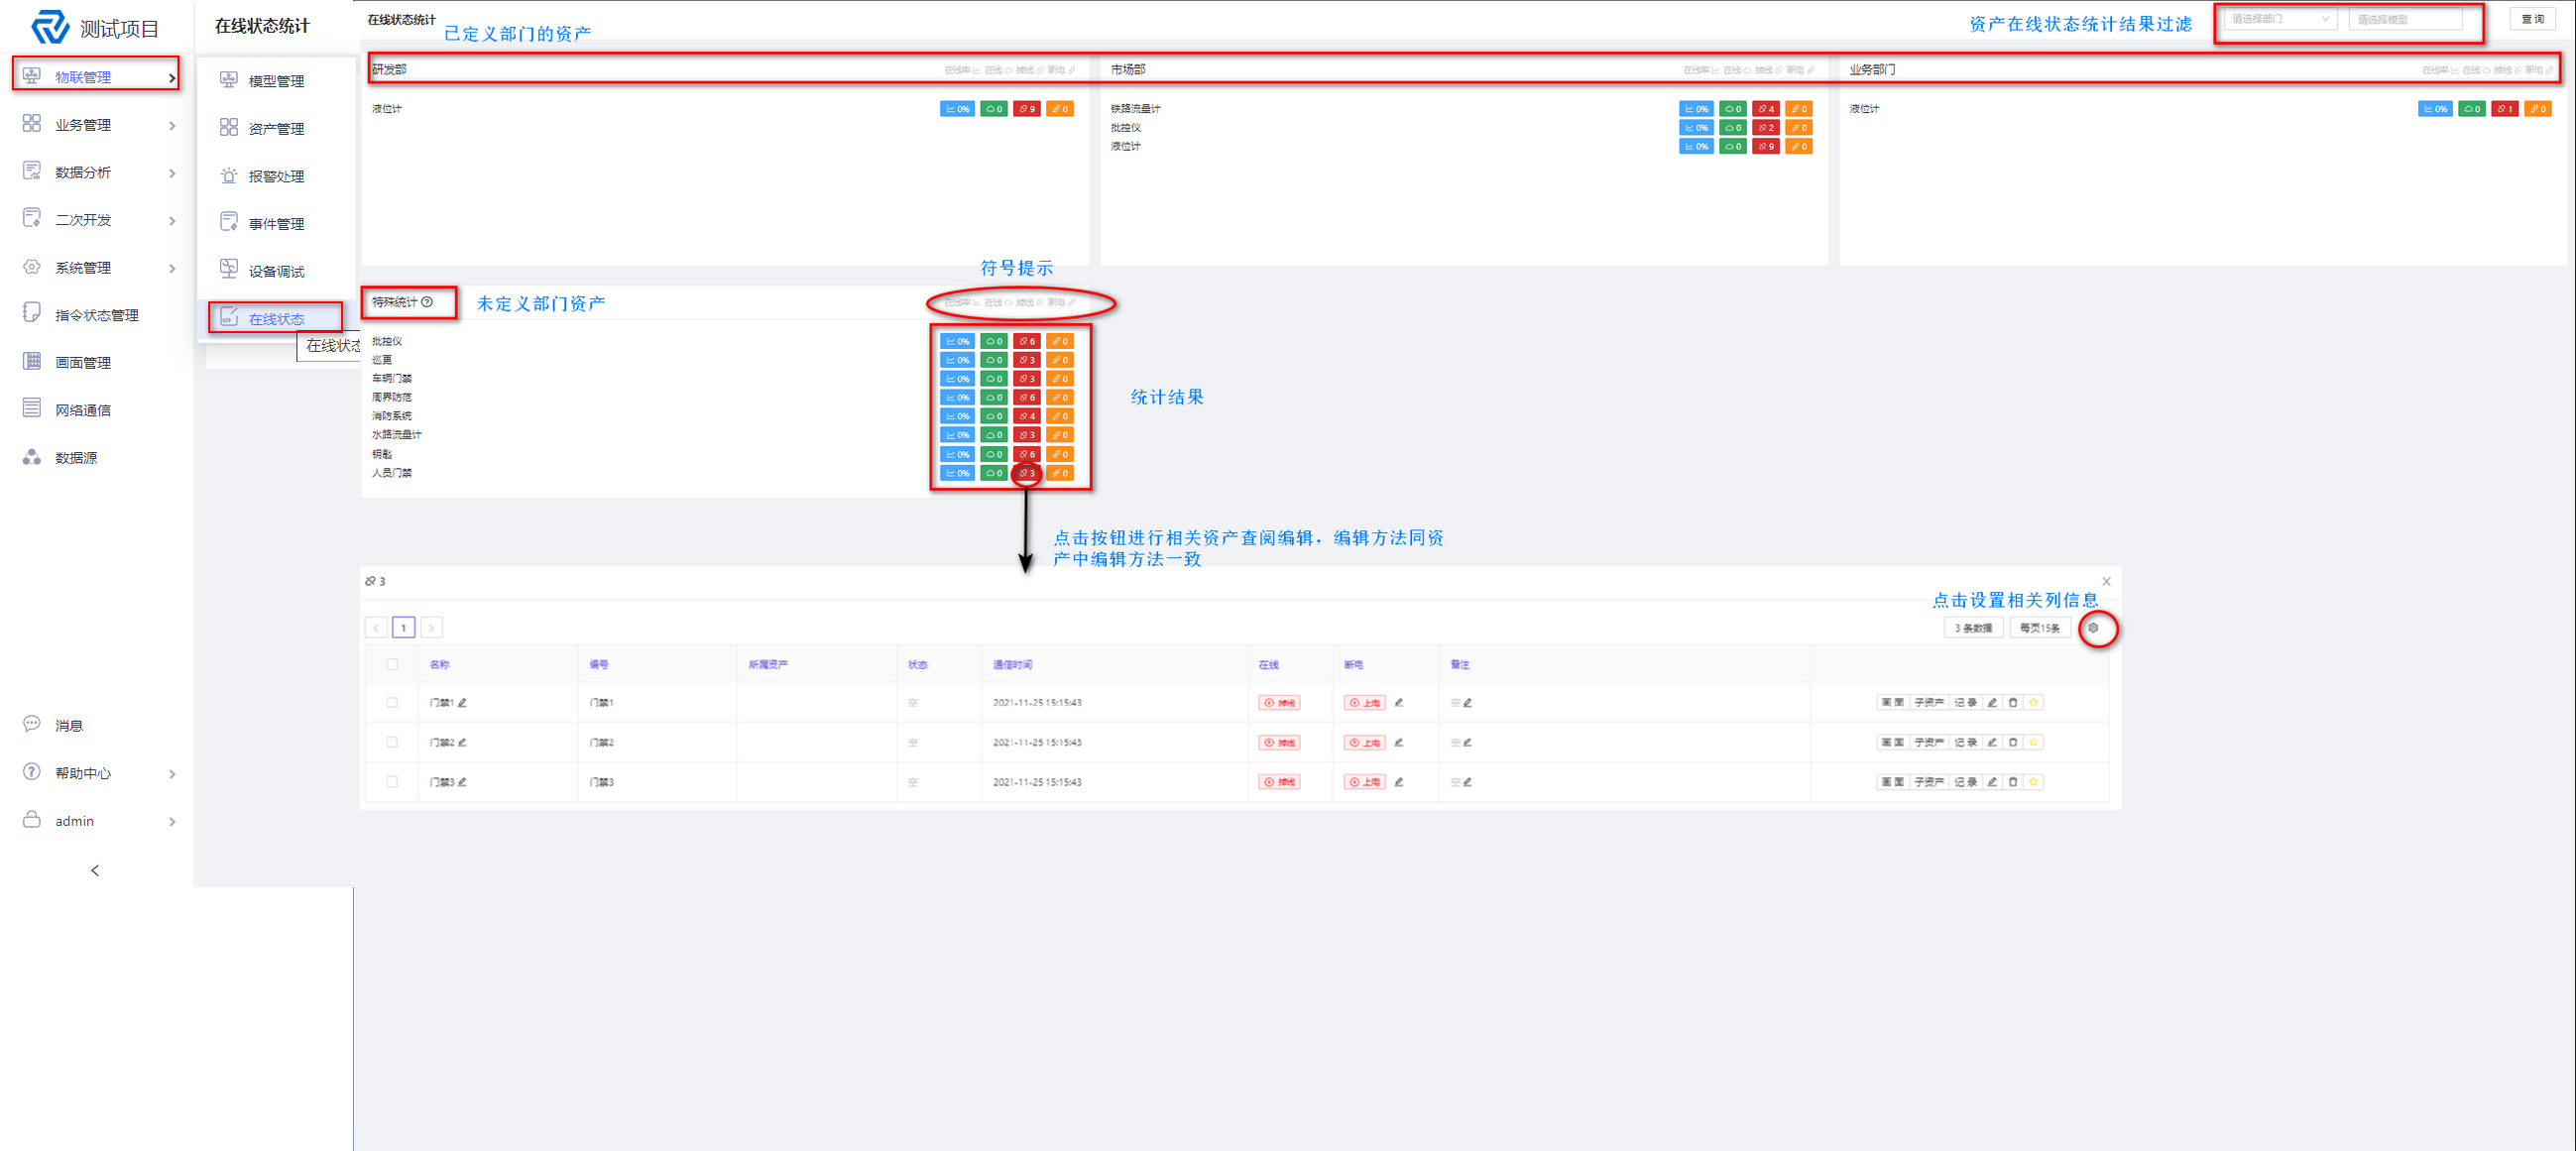Check the 门禁1 row checkbox
Image resolution: width=2576 pixels, height=1151 pixels.
[392, 702]
